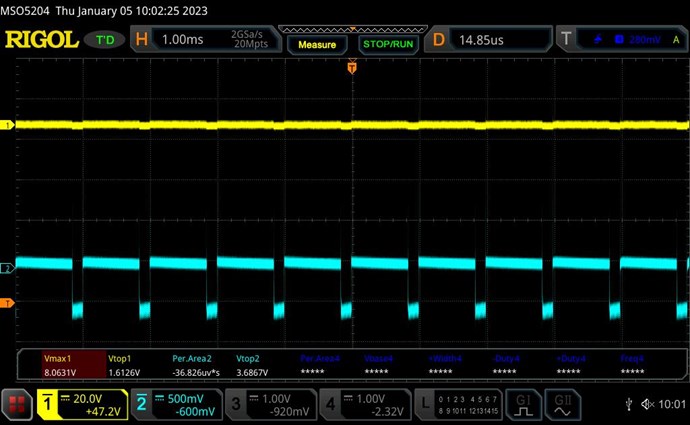This screenshot has height=425, width=690.
Task: Select the Per.Area2 measurement item
Action: click(x=196, y=365)
